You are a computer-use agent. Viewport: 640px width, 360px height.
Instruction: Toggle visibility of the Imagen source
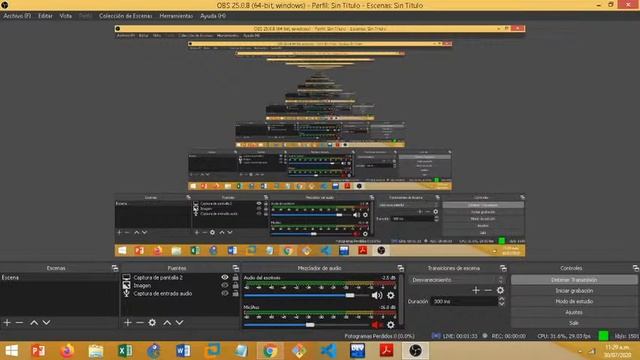coord(225,285)
